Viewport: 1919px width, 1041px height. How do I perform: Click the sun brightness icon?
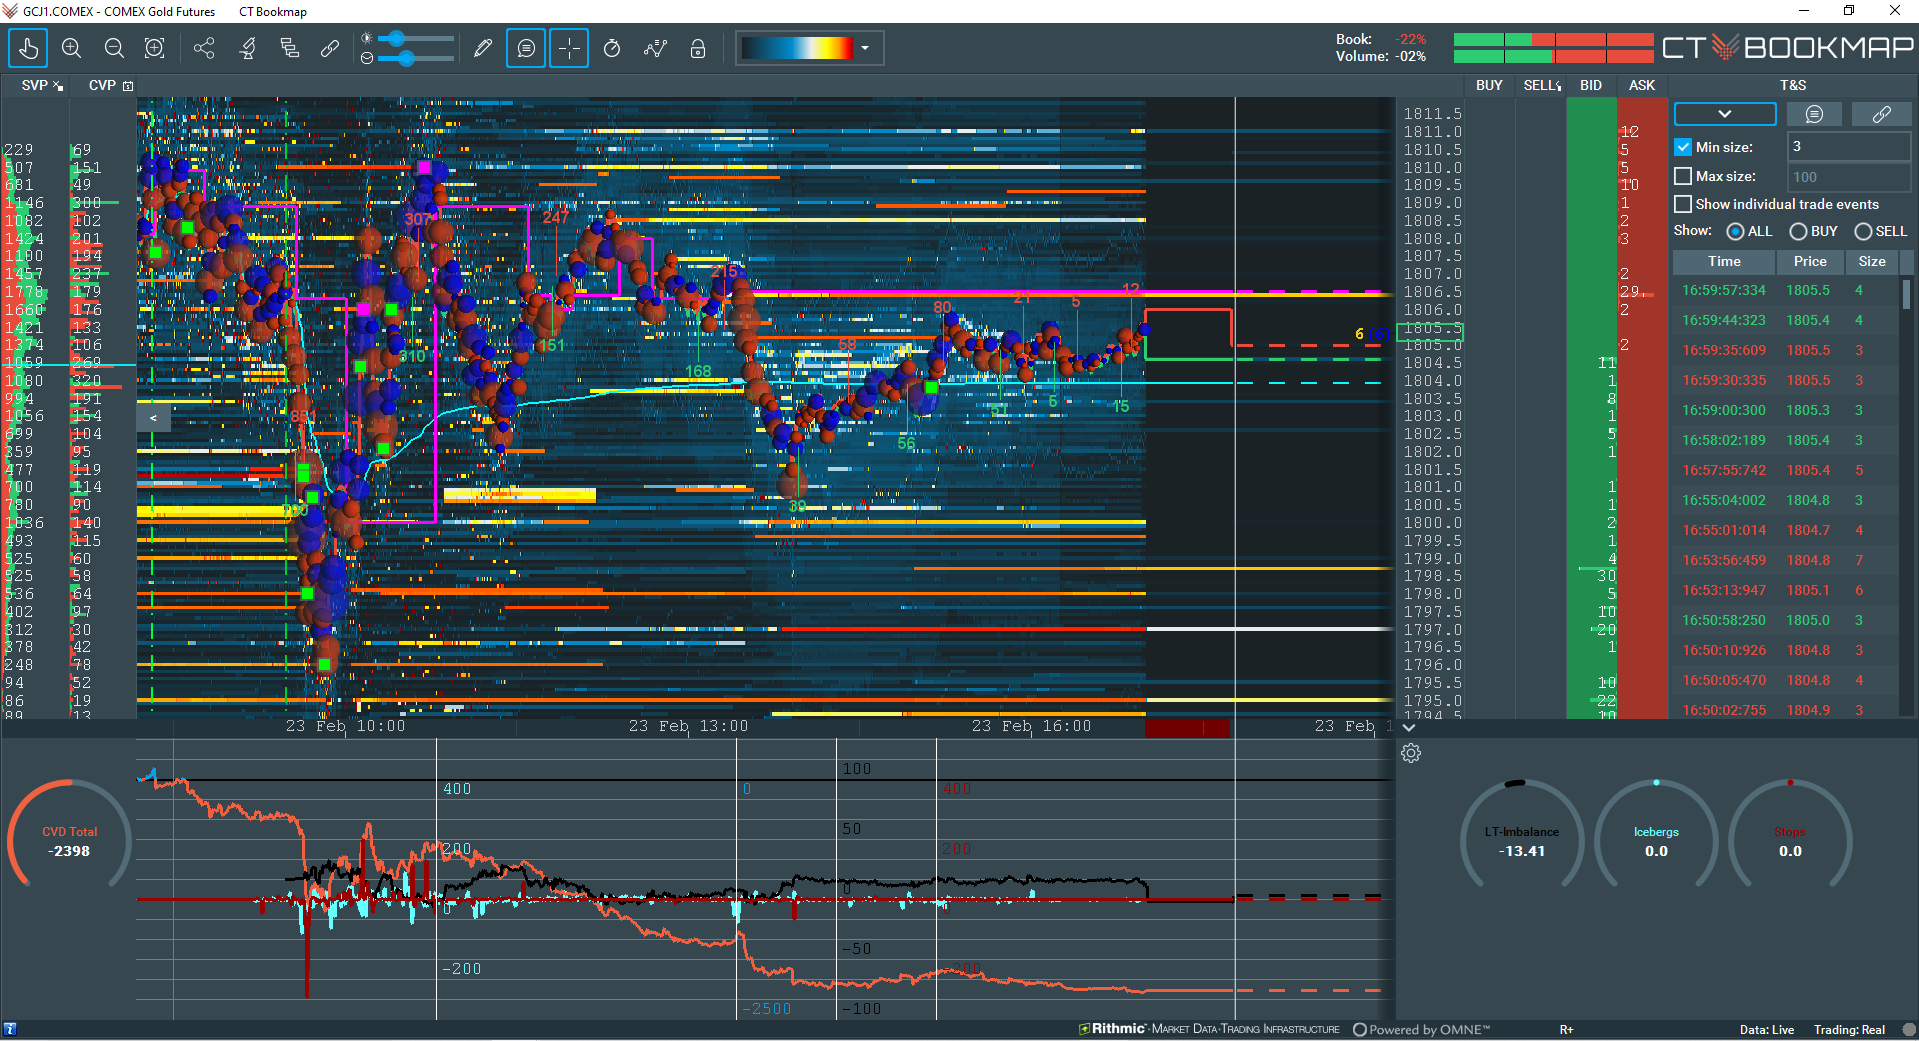coord(367,38)
